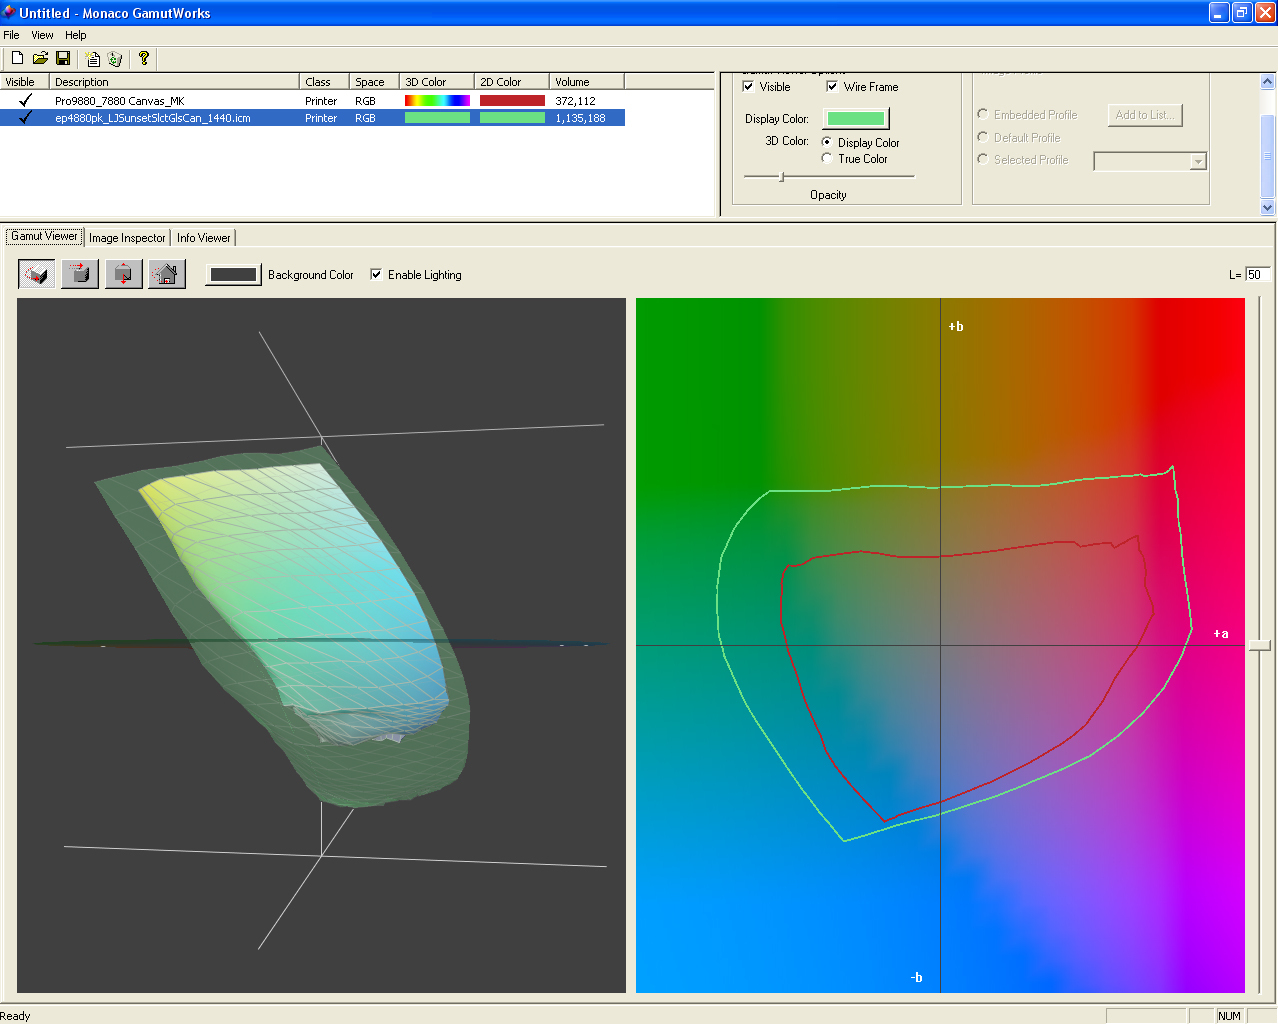Click the New document toolbar icon
This screenshot has height=1024, width=1278.
click(x=17, y=59)
